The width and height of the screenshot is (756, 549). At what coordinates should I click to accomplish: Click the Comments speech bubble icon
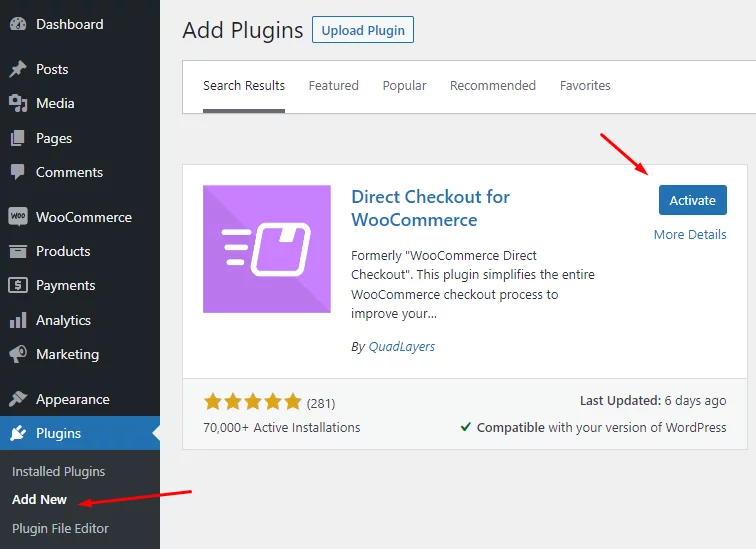point(18,172)
